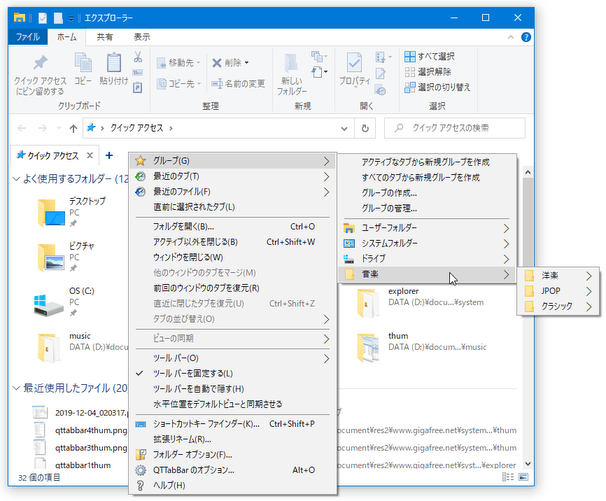
Task: Click 名前の変更 button
Action: [x=238, y=84]
